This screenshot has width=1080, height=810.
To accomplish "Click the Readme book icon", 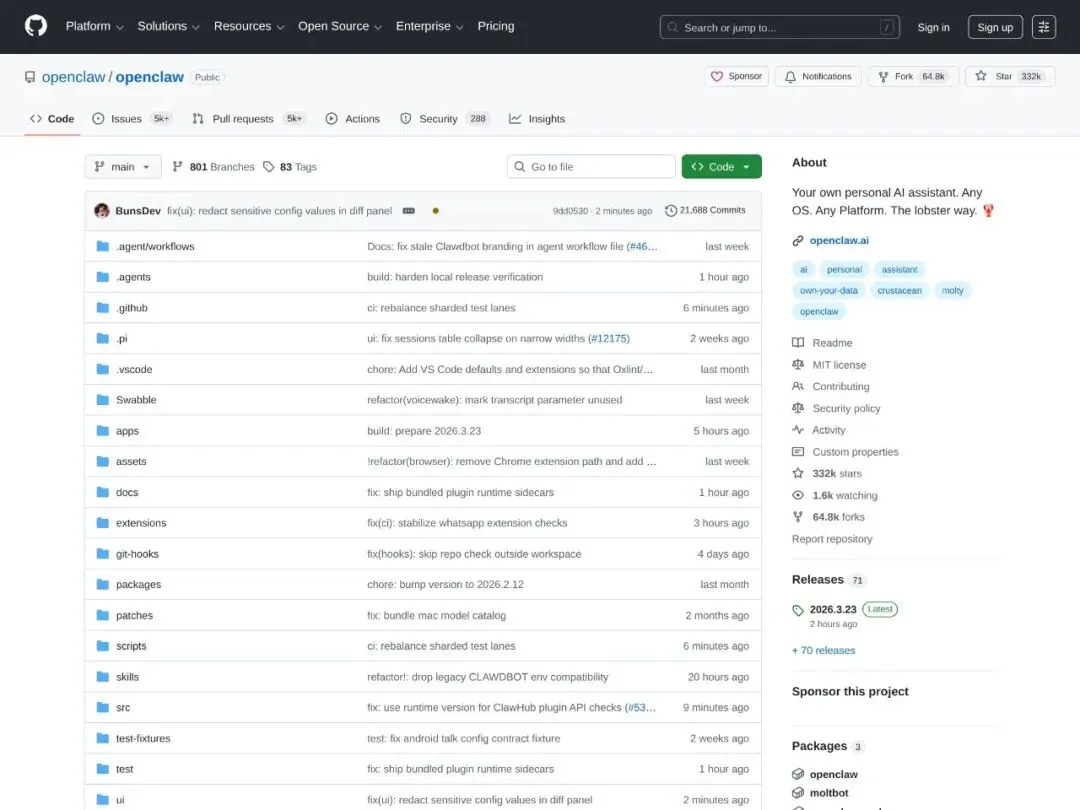I will coord(798,343).
